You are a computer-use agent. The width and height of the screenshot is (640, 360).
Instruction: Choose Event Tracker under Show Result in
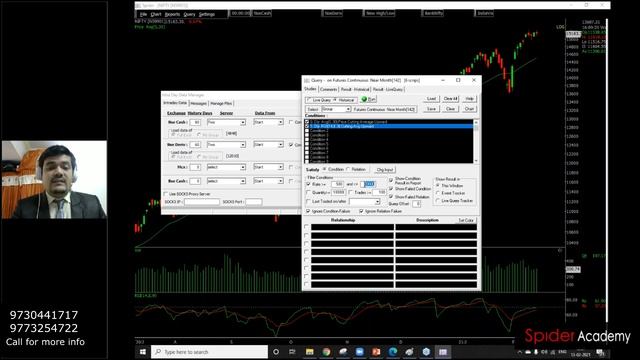[438, 193]
